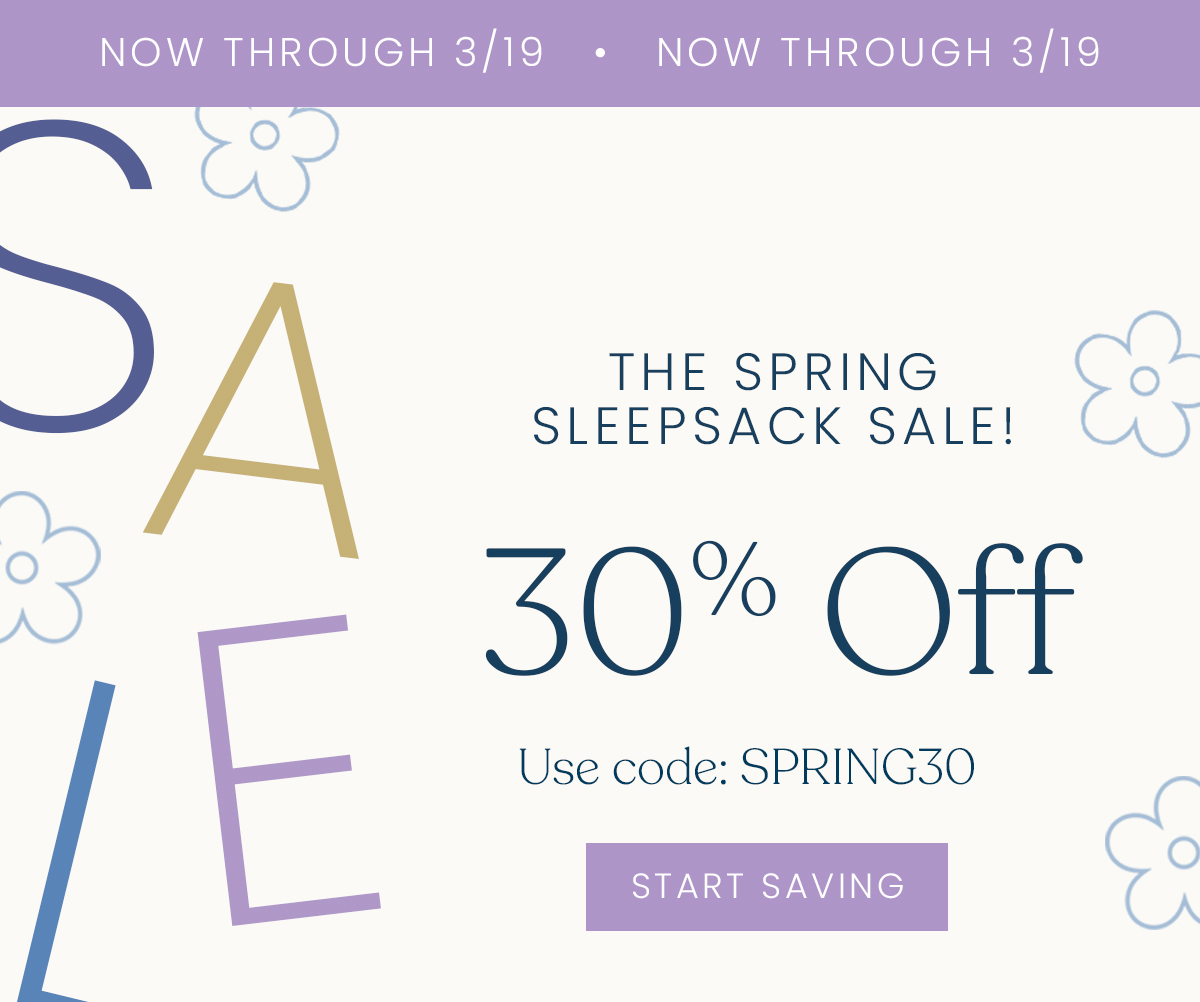Click the bullet dot between banner texts
Viewport: 1200px width, 1002px height.
(600, 54)
